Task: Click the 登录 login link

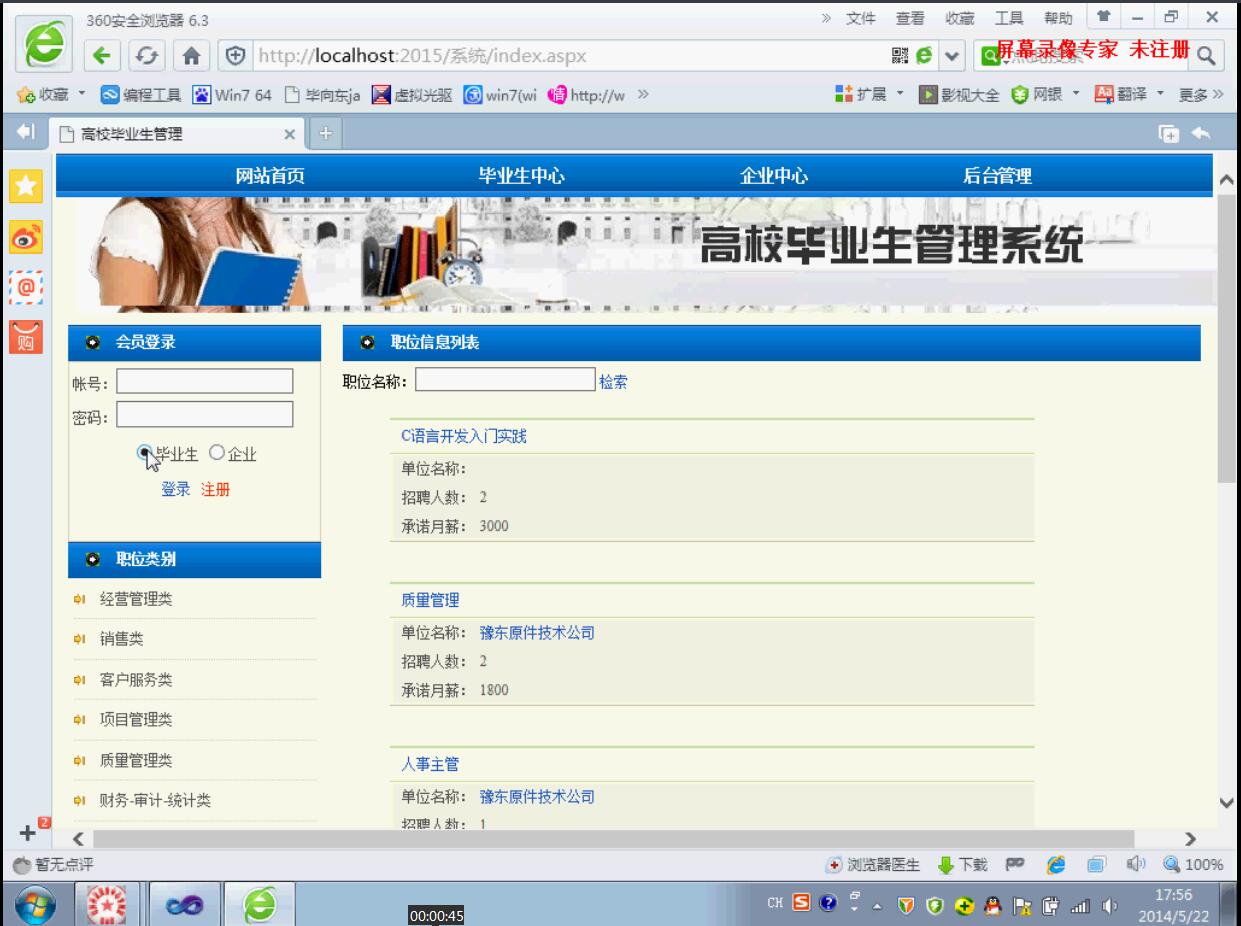Action: (176, 490)
